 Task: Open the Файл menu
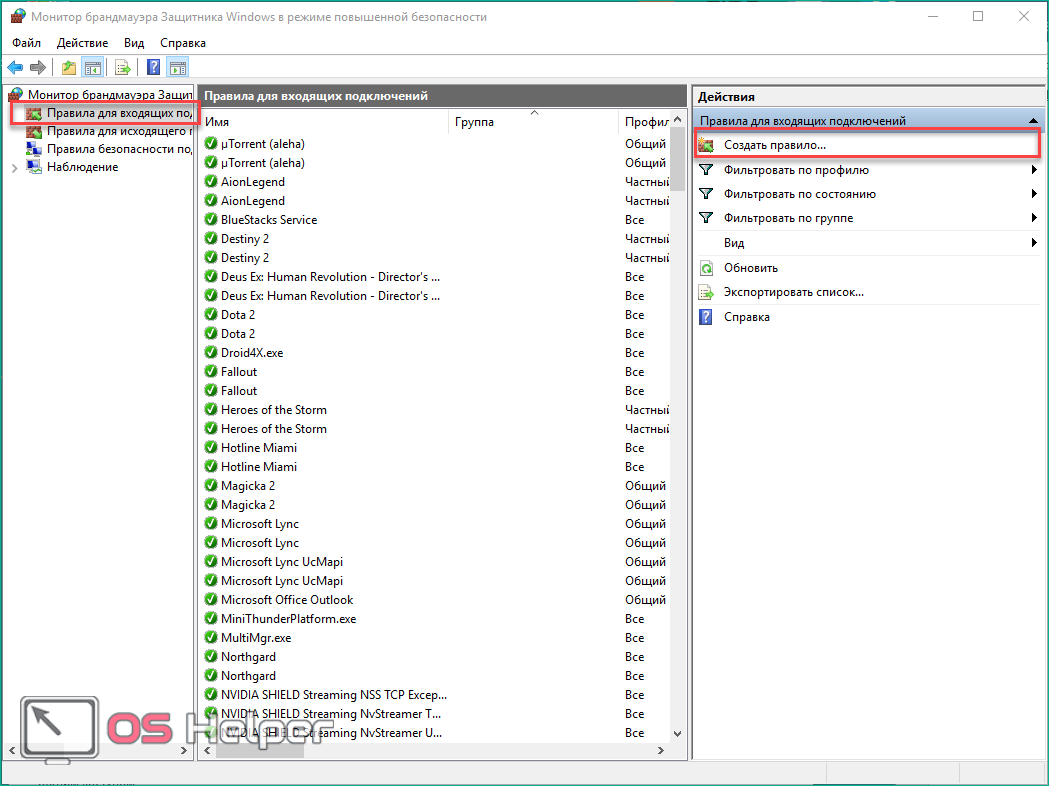tap(27, 43)
